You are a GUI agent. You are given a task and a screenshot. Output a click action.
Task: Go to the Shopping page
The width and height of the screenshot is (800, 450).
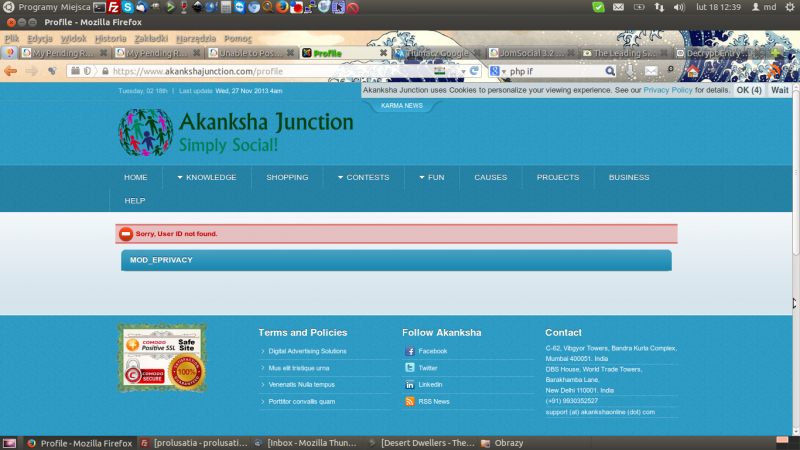tap(287, 177)
